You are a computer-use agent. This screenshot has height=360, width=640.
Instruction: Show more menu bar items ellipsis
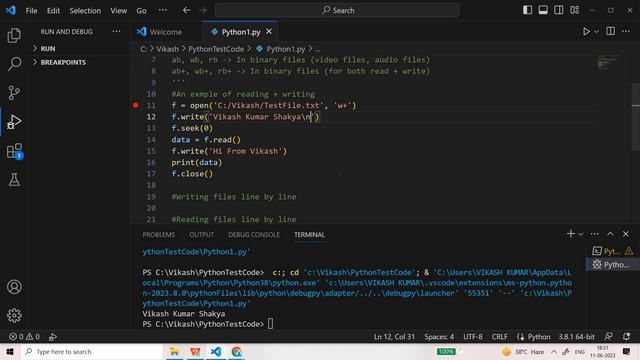click(163, 10)
